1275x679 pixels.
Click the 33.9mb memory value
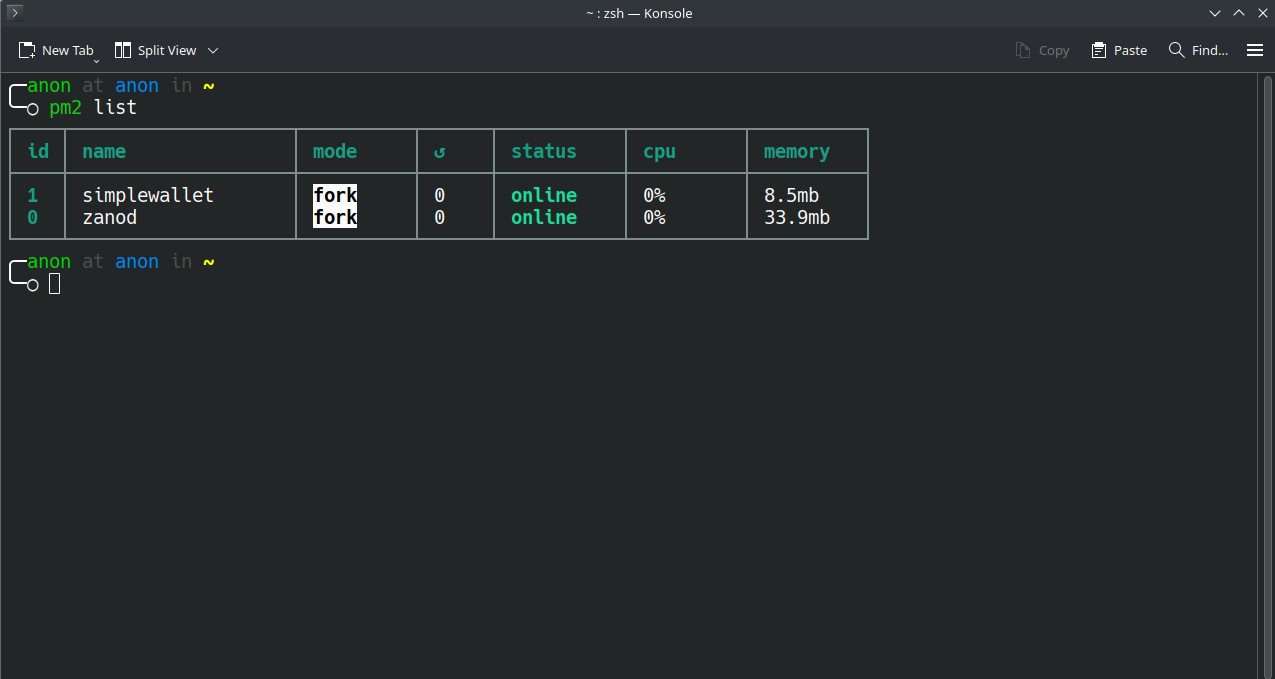[797, 217]
